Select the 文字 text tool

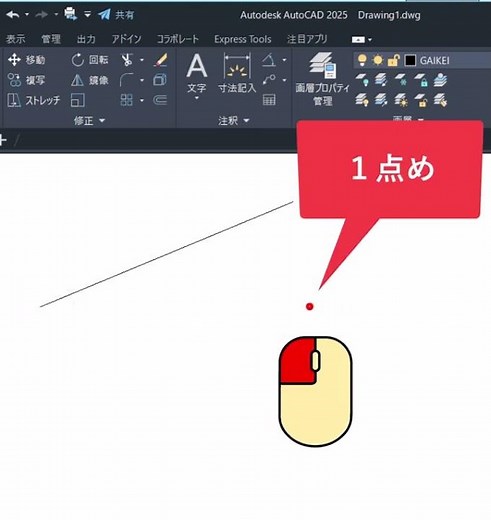pos(197,76)
